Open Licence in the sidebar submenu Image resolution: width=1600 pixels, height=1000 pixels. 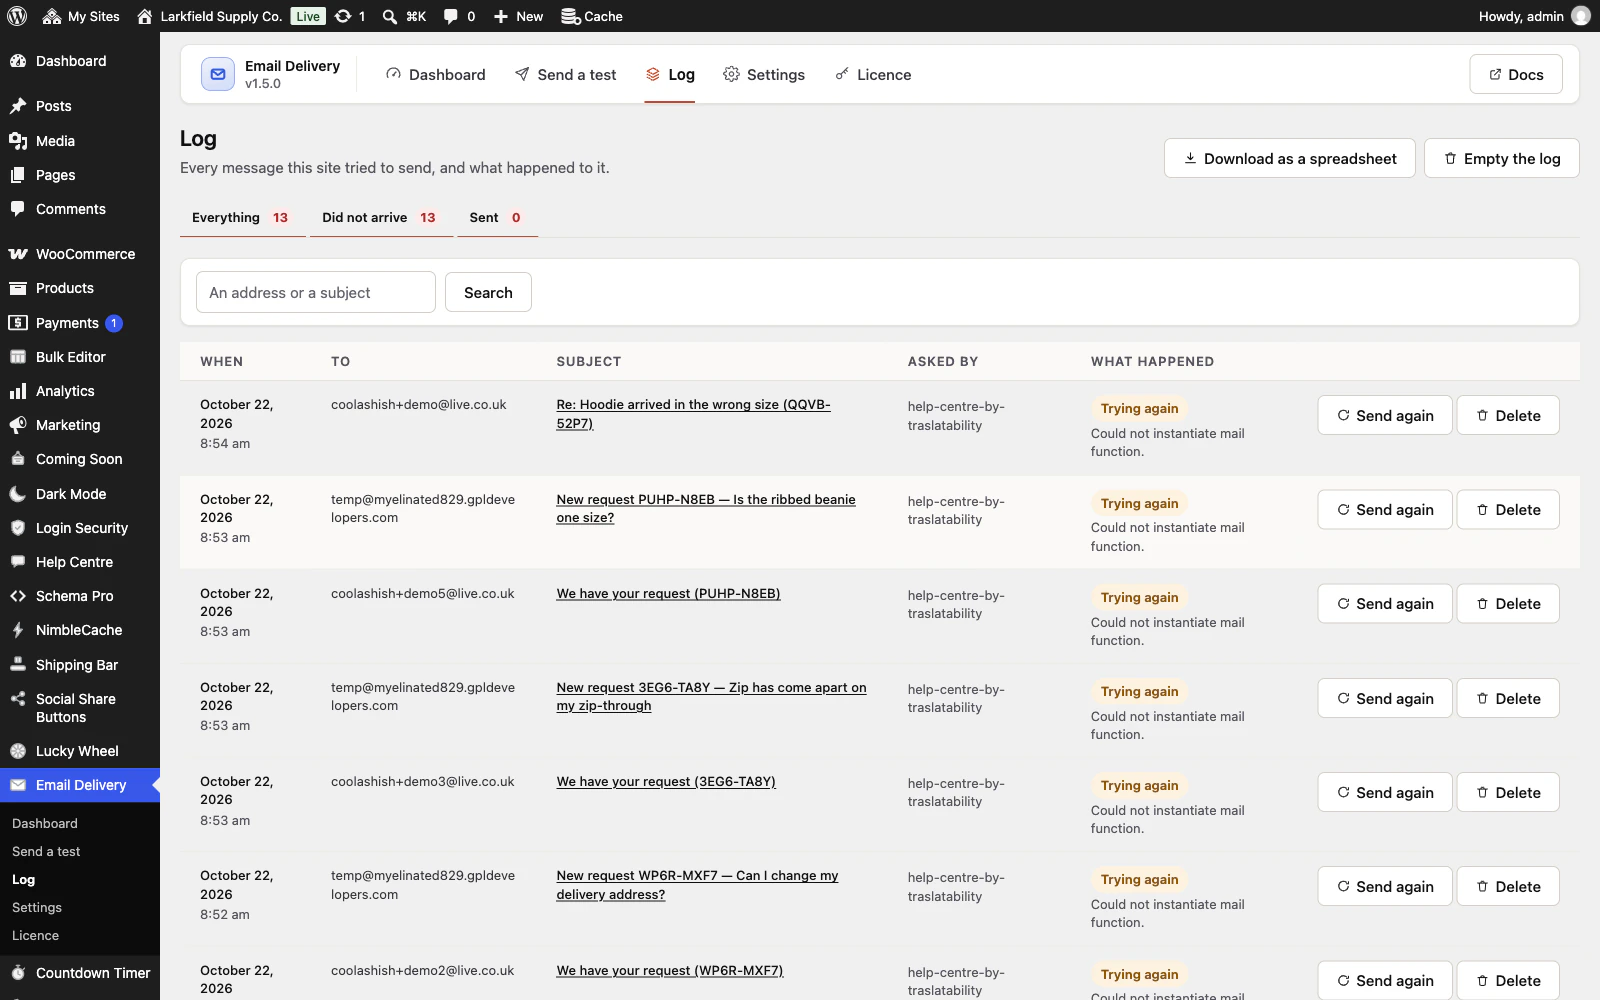click(x=35, y=936)
